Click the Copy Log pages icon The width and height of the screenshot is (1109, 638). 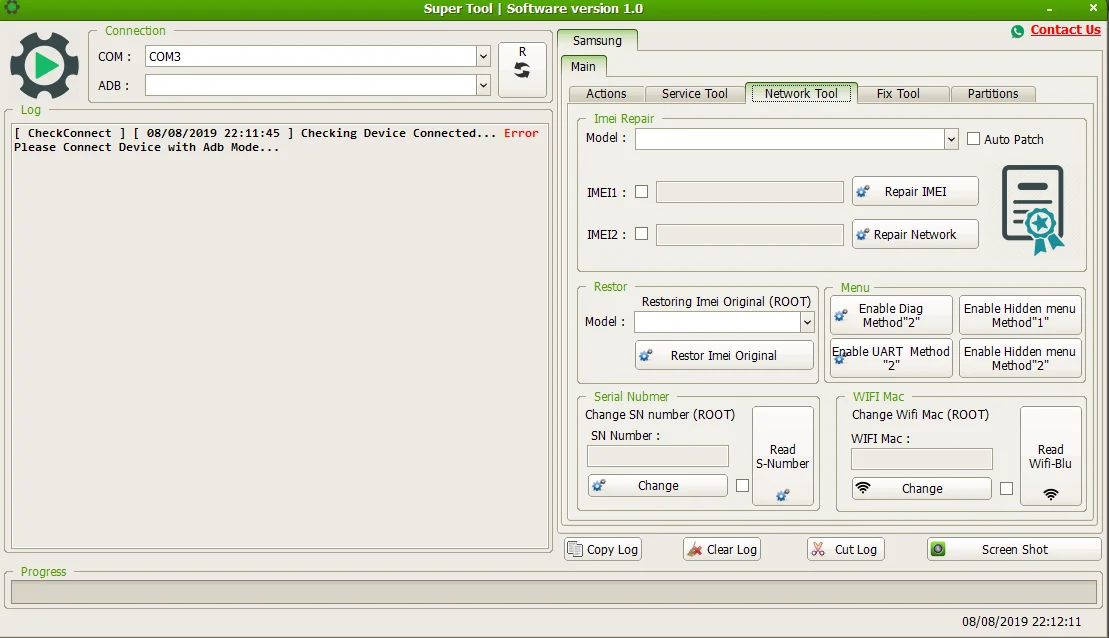click(x=575, y=549)
